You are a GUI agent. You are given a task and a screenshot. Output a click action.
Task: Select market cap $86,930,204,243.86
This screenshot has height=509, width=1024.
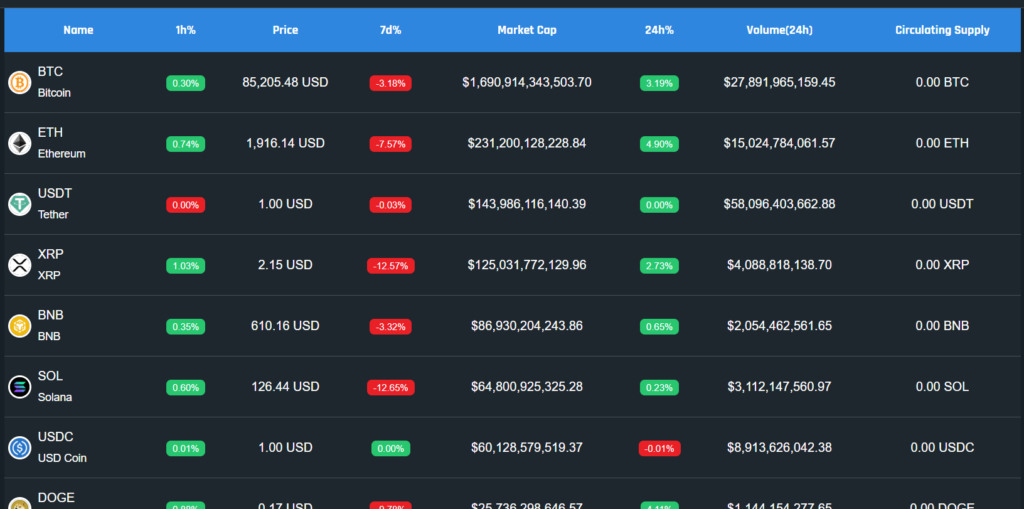[x=527, y=325]
